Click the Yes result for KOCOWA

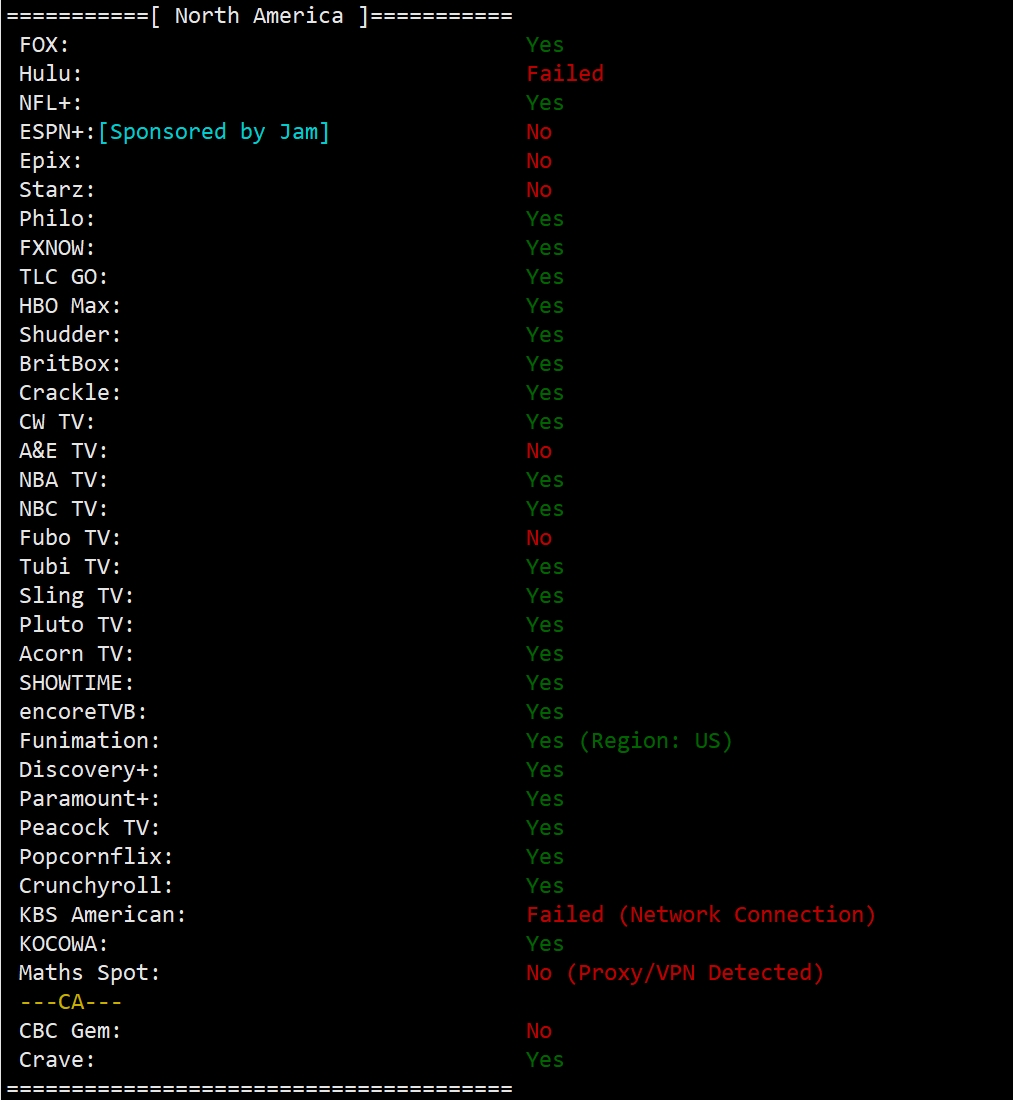pos(545,944)
